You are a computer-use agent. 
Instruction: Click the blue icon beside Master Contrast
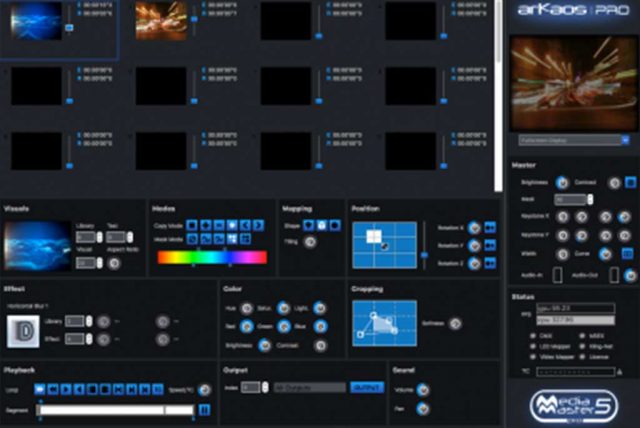(629, 183)
